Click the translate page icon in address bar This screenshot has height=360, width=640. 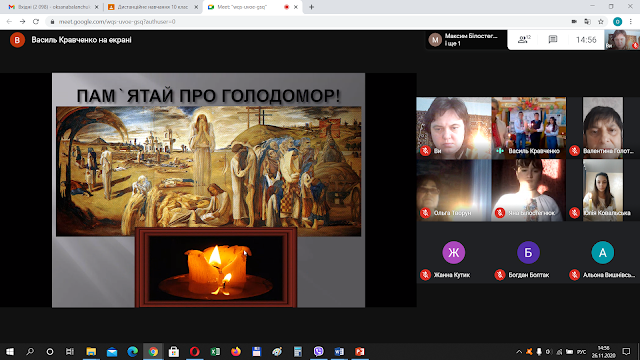587,22
